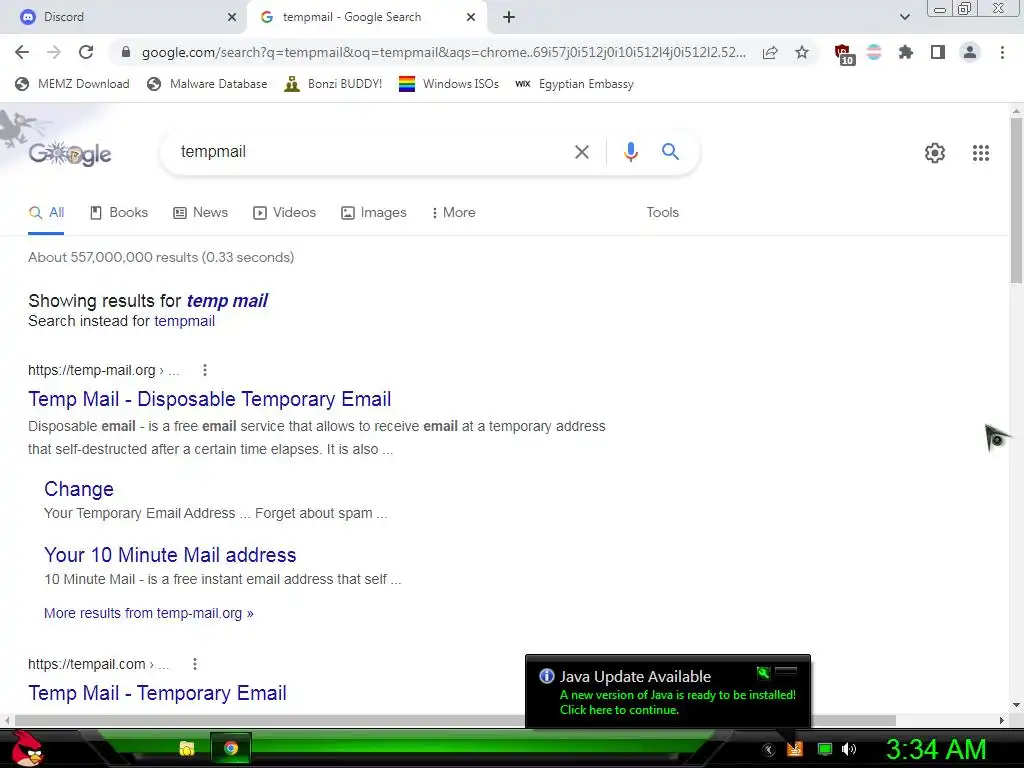Click the voice search microphone icon
This screenshot has height=768, width=1024.
tap(630, 152)
